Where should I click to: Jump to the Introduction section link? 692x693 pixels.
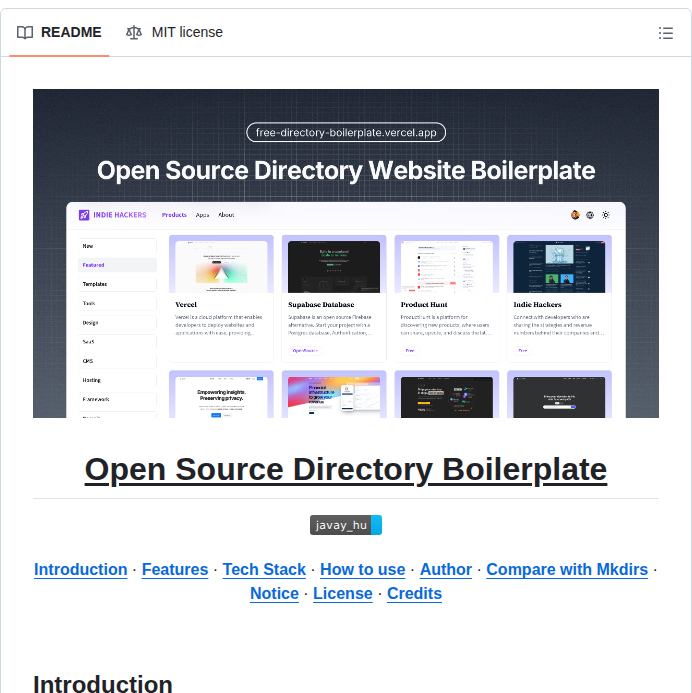pyautogui.click(x=80, y=570)
